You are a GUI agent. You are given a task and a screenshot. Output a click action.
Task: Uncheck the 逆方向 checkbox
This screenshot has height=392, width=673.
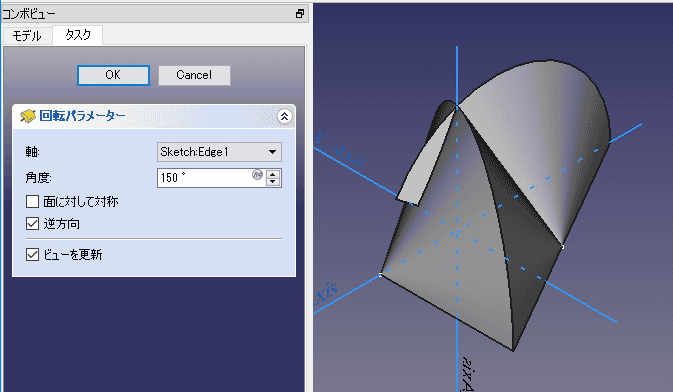[x=33, y=224]
